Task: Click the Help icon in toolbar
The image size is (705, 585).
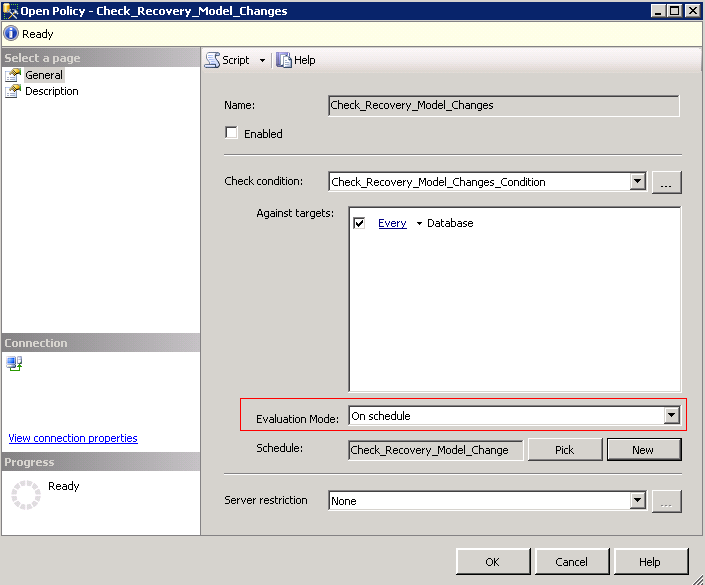Action: click(x=284, y=60)
